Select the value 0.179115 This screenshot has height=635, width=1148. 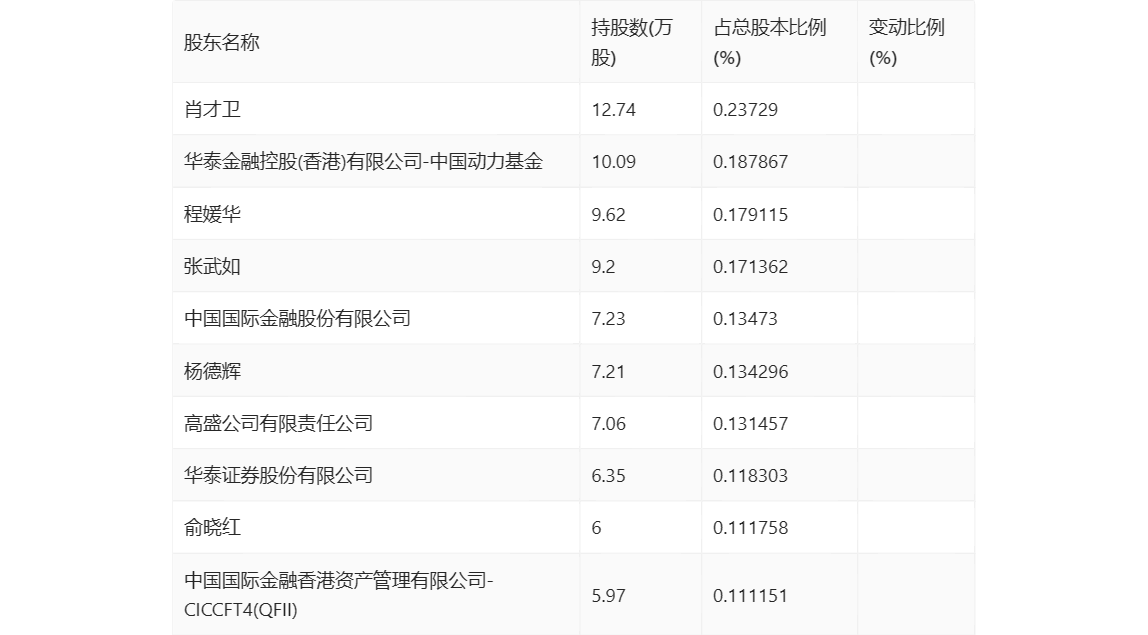[x=750, y=215]
